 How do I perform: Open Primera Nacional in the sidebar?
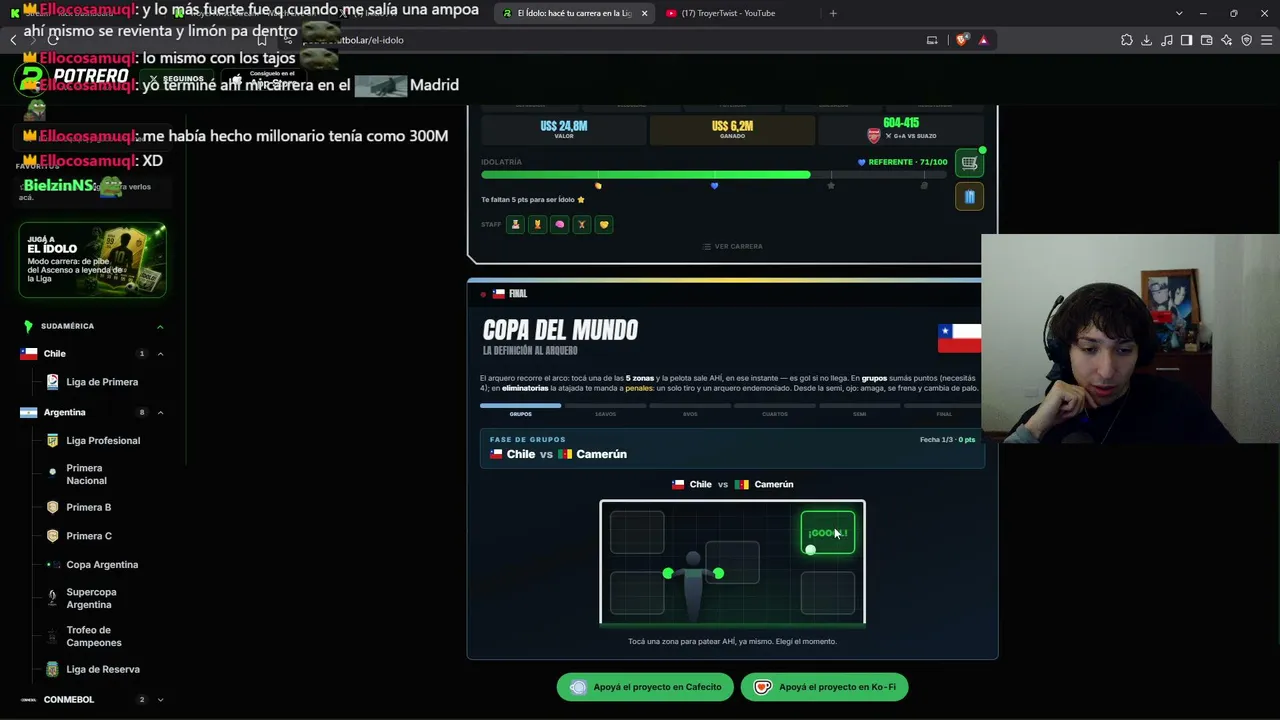pyautogui.click(x=86, y=474)
